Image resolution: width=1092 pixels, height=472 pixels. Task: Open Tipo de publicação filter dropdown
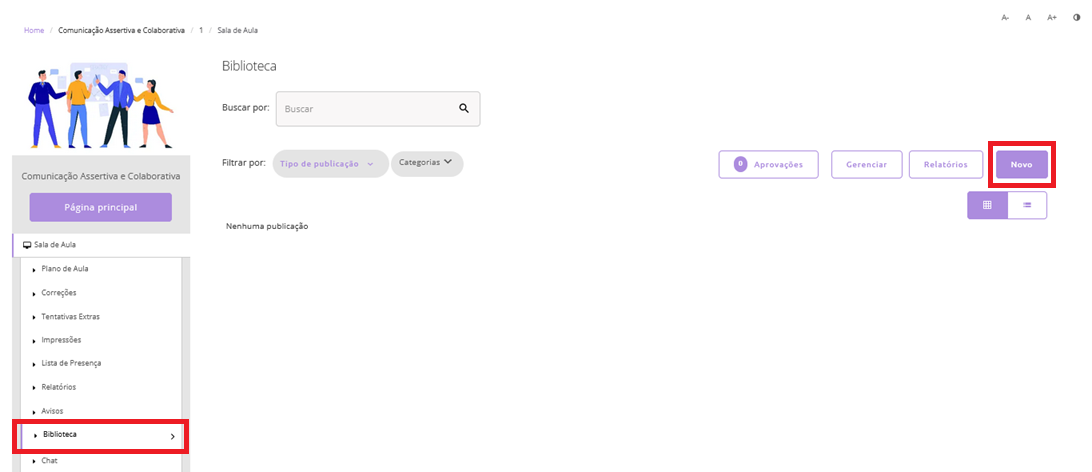pos(329,164)
